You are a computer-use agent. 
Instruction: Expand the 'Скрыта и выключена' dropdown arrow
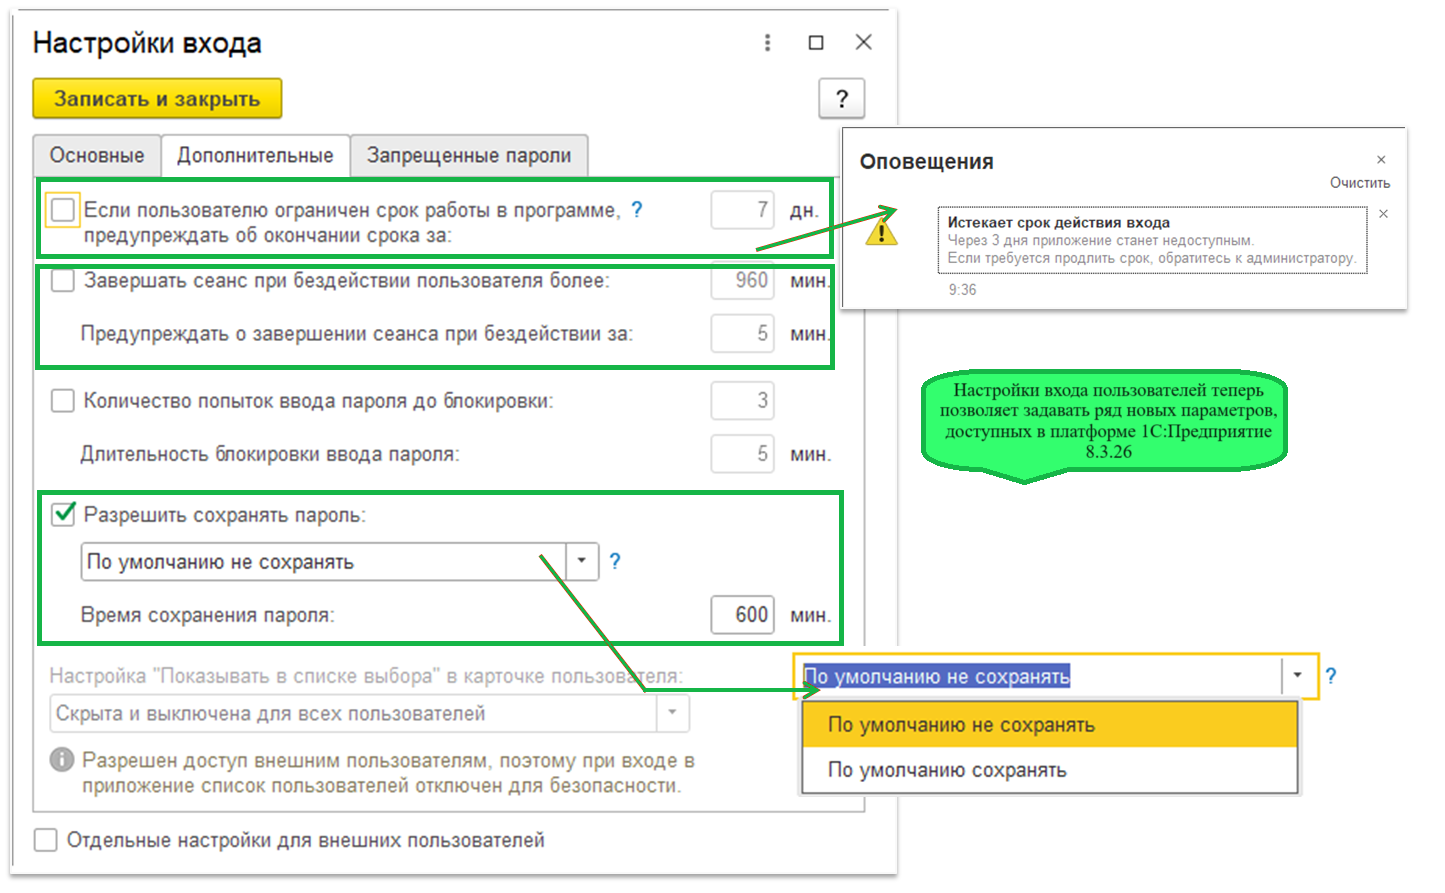coord(672,713)
